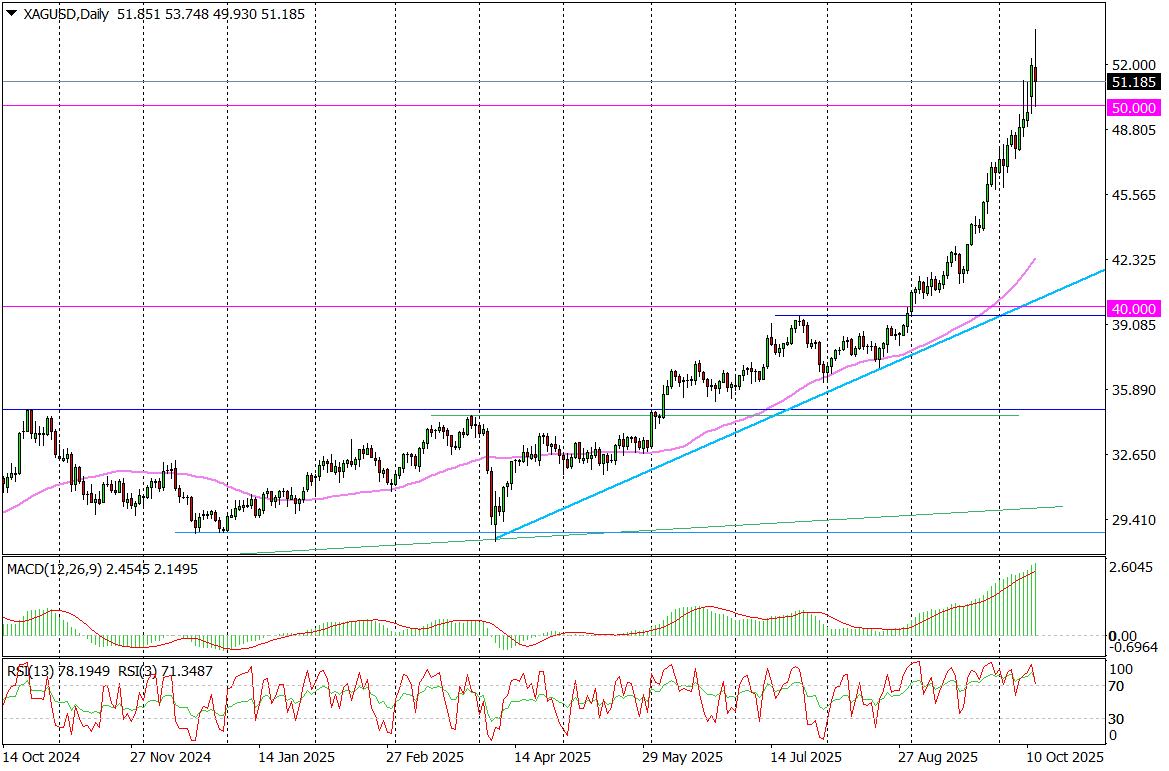The image size is (1169, 771).
Task: Click the 10 Oct 2025 date label
Action: coord(1063,757)
